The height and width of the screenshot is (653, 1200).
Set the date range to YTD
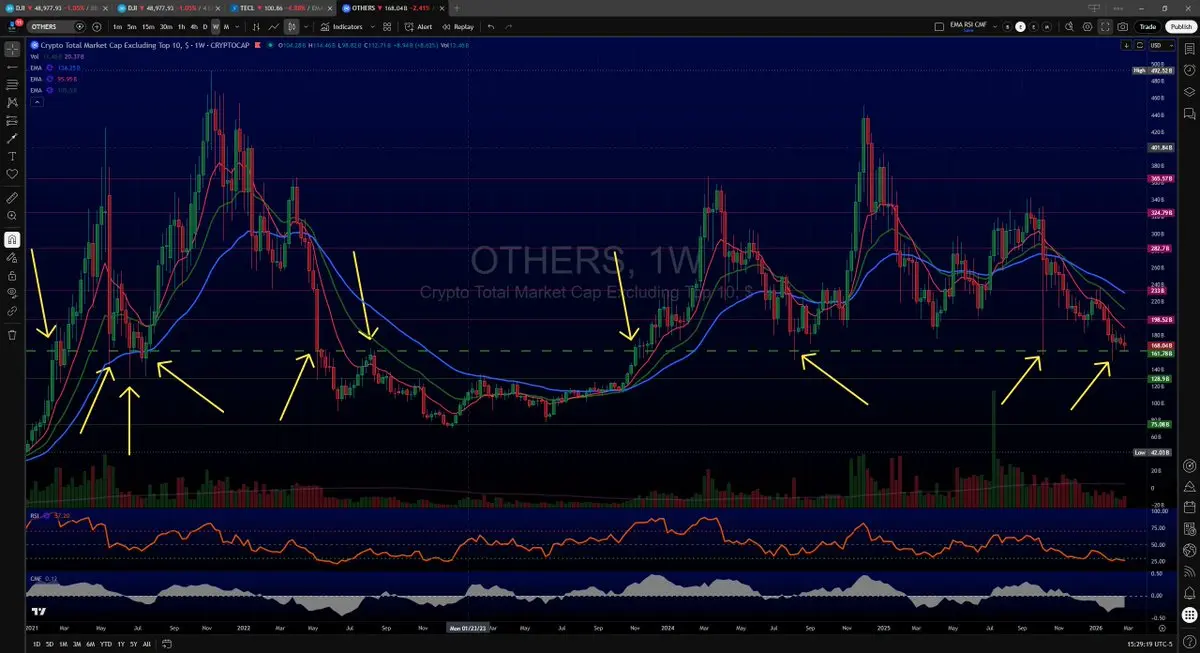click(x=106, y=644)
